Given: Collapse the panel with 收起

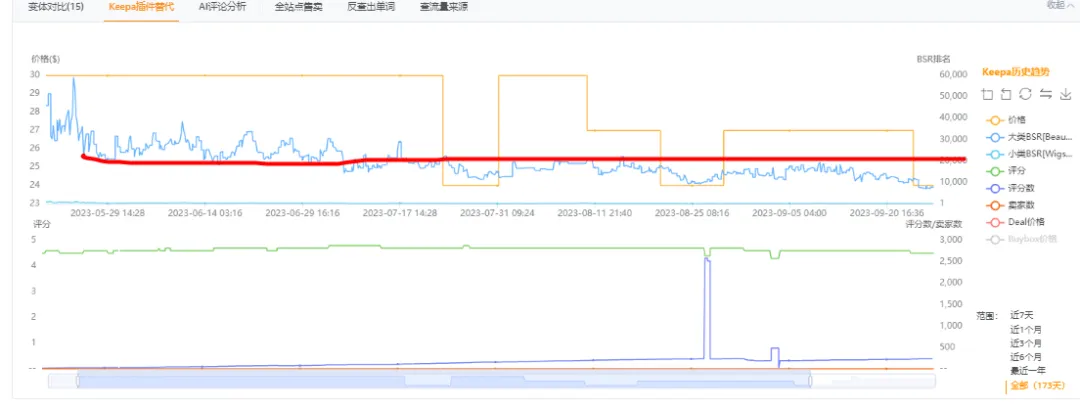Looking at the screenshot, I should 1061,4.
